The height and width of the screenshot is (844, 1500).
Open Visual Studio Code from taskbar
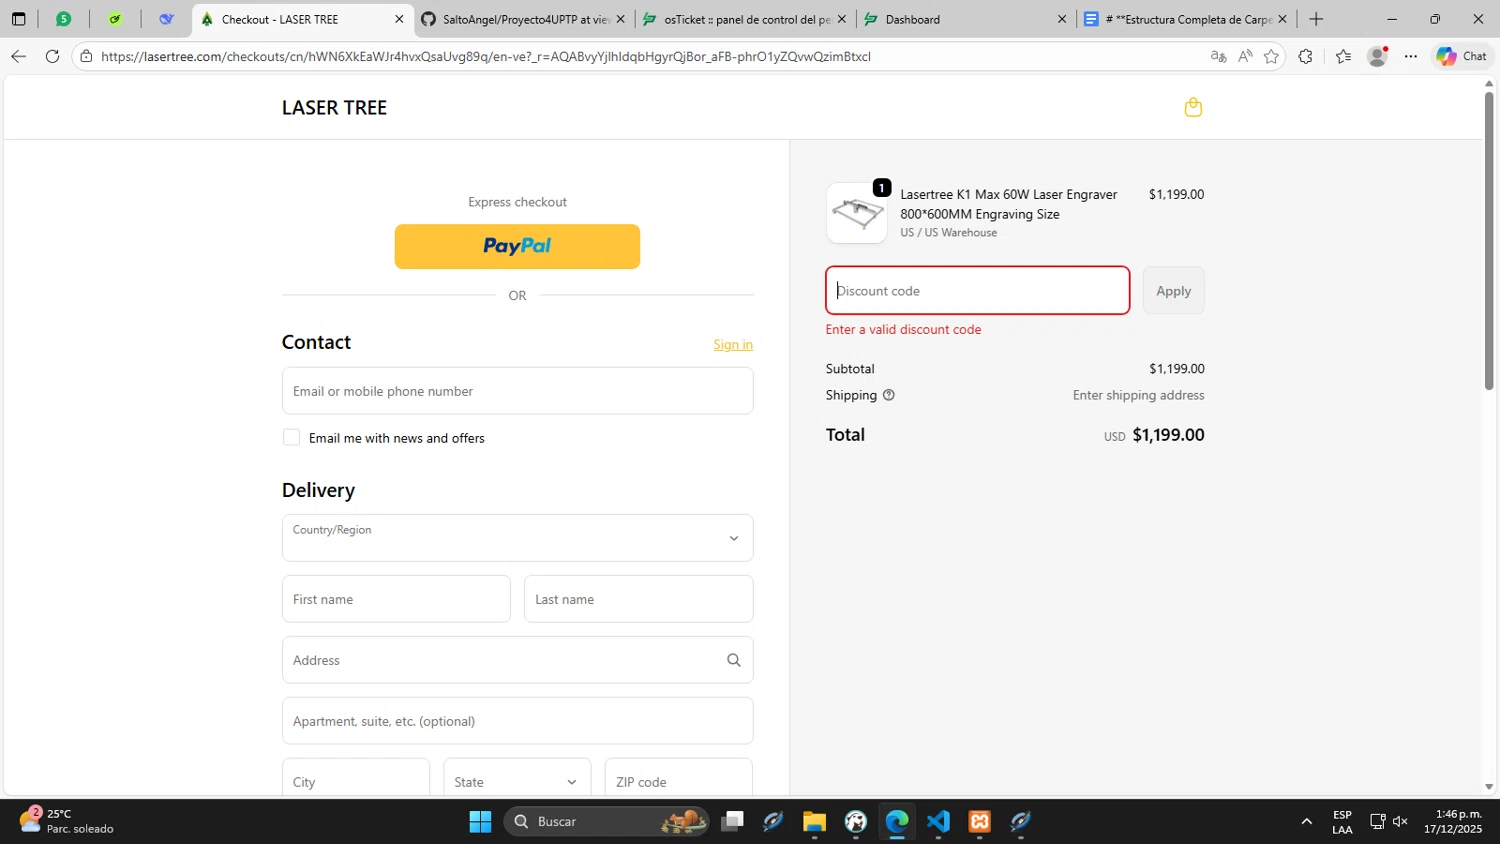(938, 821)
